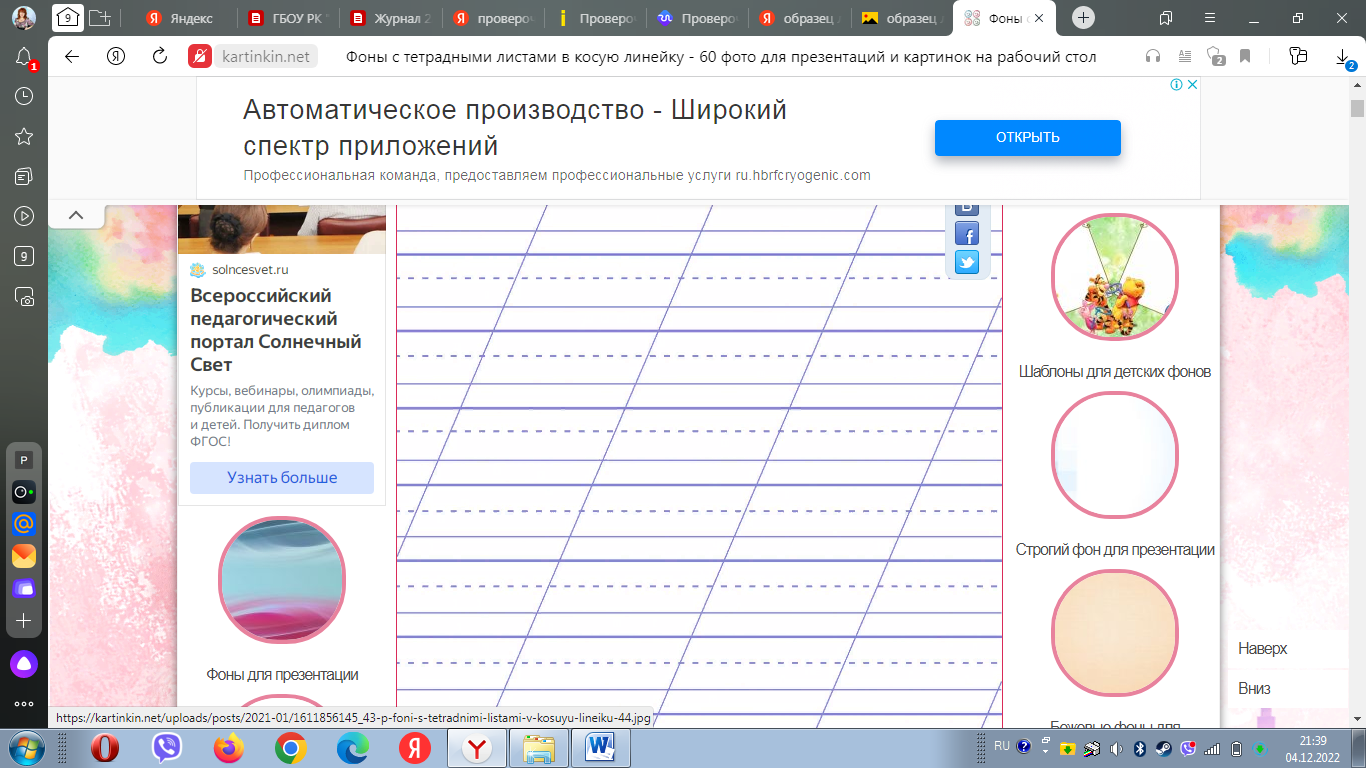Screen dimensions: 1366x768
Task: Open the volume control in tray
Action: pyautogui.click(x=1116, y=748)
